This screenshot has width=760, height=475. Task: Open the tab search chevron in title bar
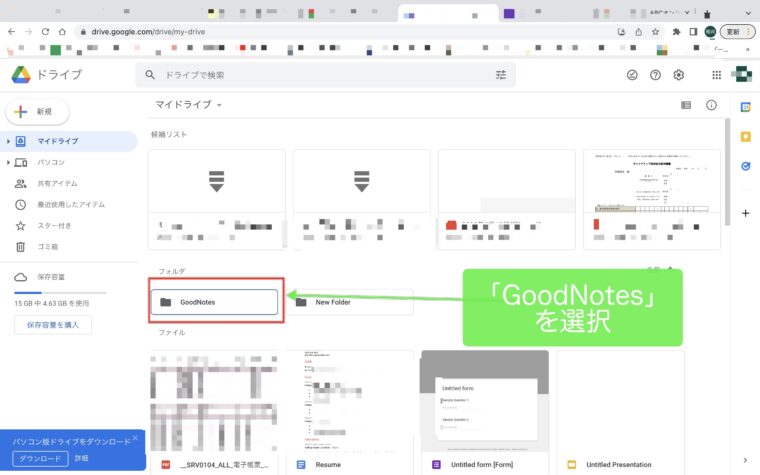coord(748,13)
